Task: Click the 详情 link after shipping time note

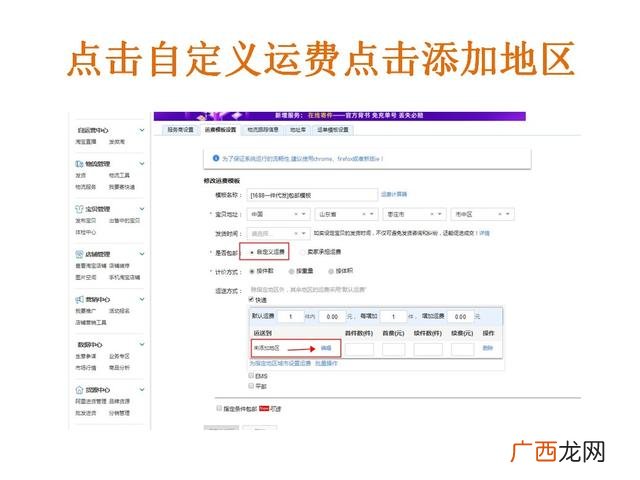Action: (x=484, y=233)
